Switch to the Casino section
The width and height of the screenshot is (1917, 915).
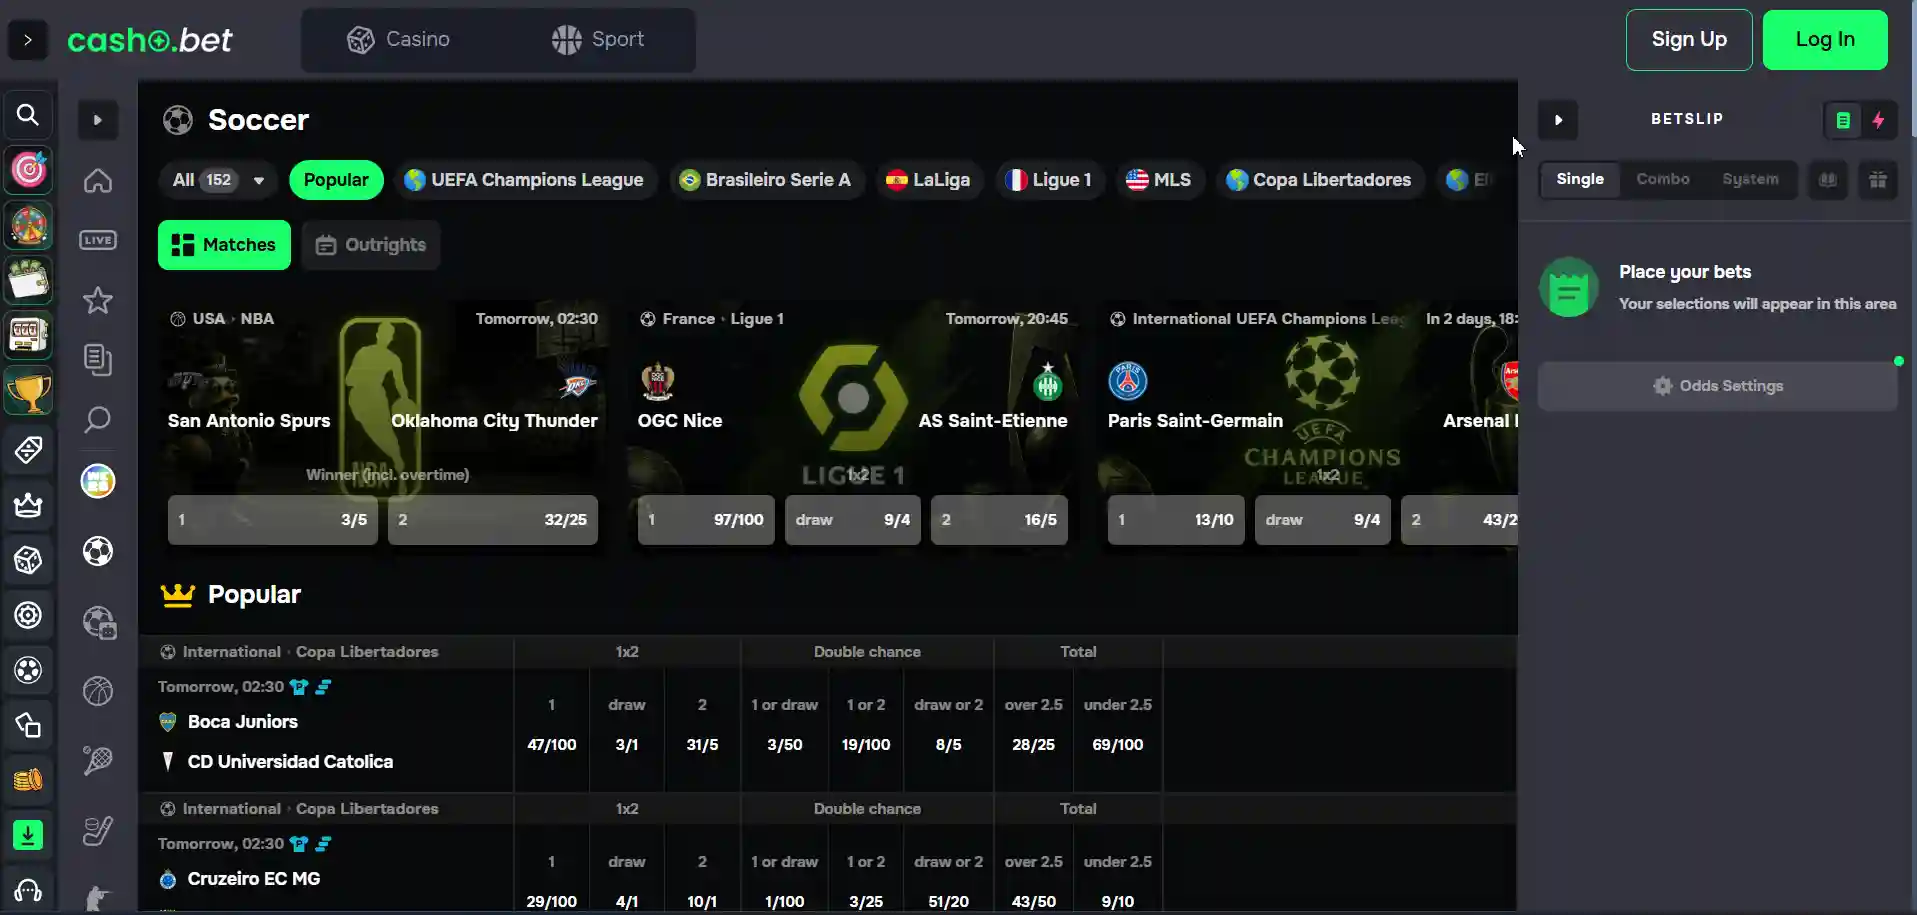[x=399, y=40]
